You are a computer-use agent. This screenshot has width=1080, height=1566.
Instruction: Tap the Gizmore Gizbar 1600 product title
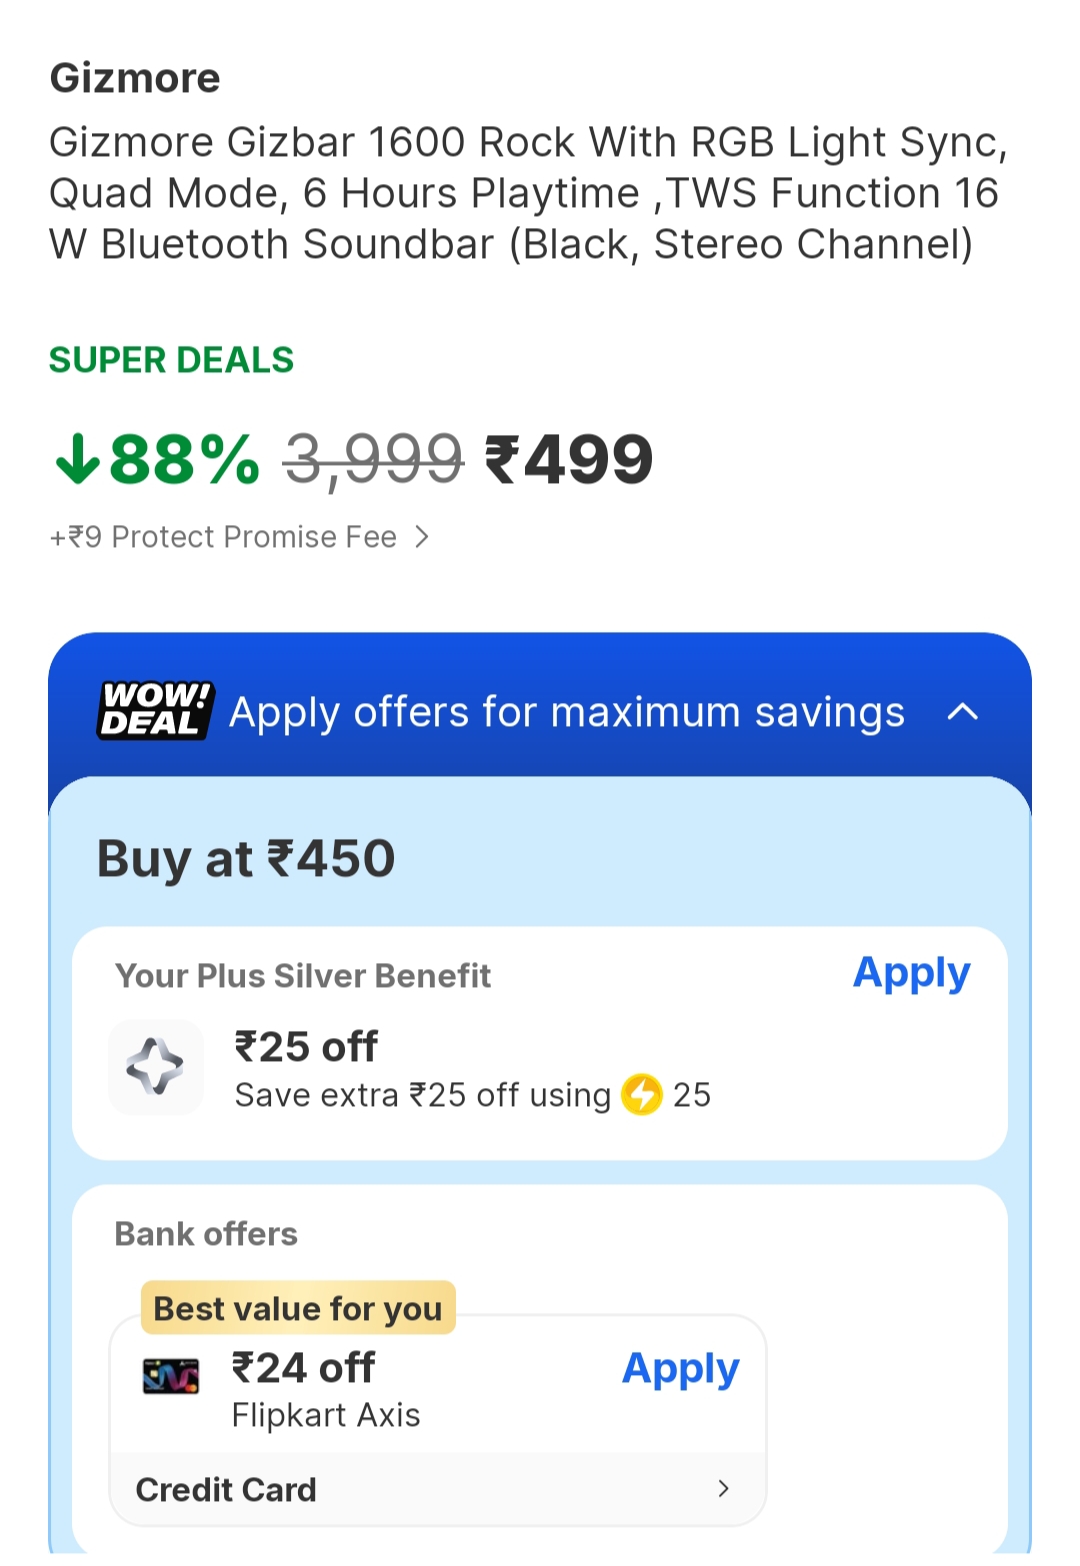tap(527, 193)
